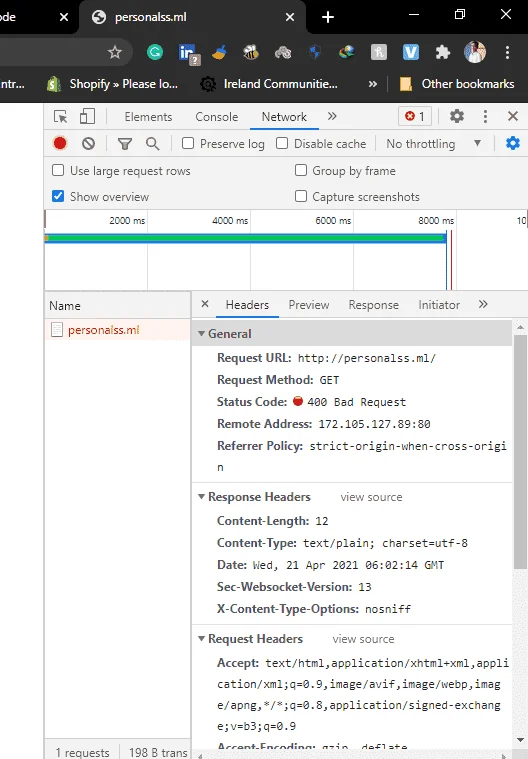The height and width of the screenshot is (759, 528).
Task: Click the gray cloud extension icon
Action: 283,52
